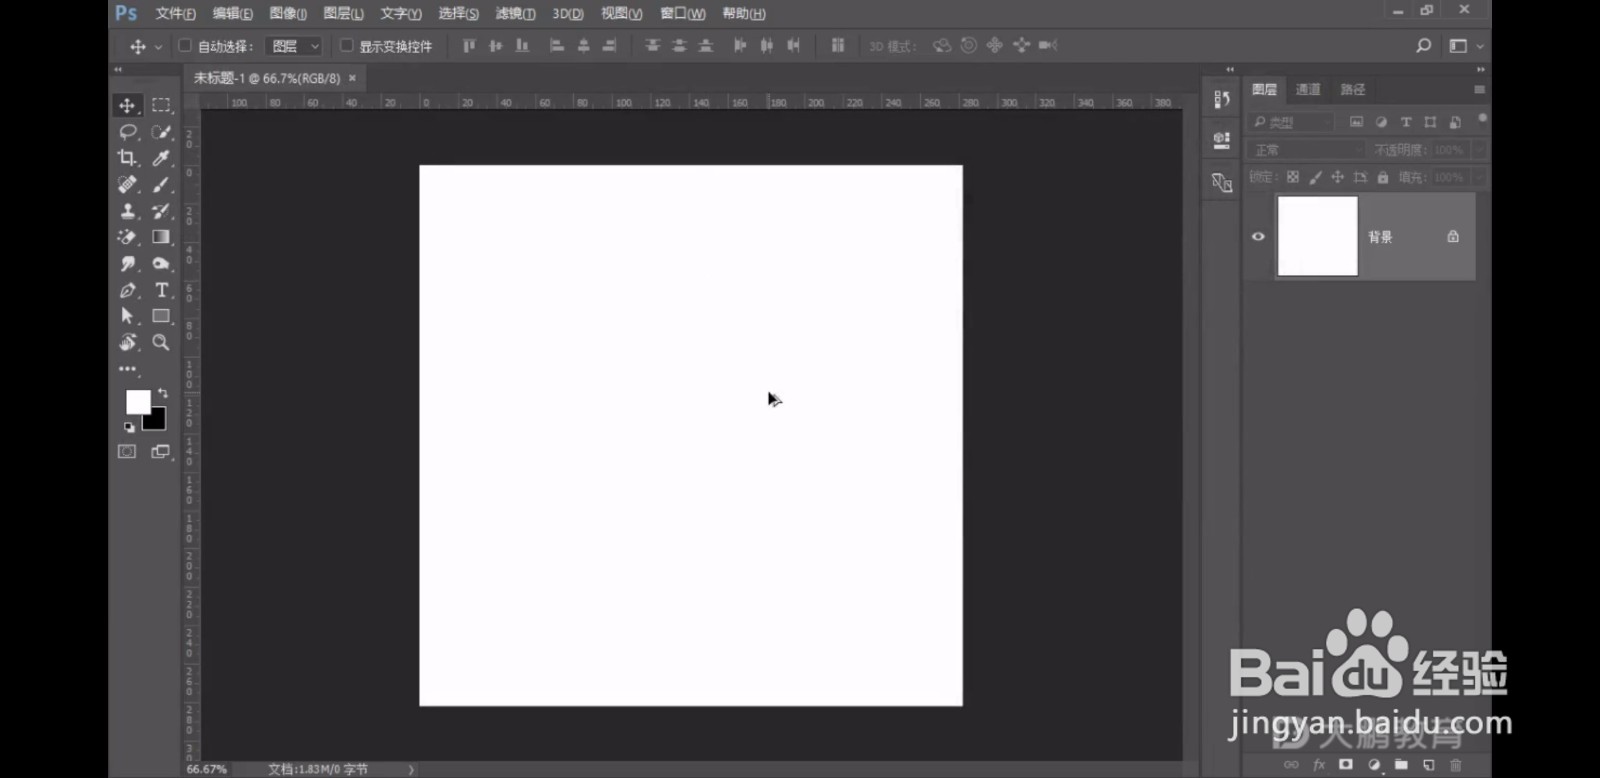Select the Lasso tool

(x=127, y=132)
